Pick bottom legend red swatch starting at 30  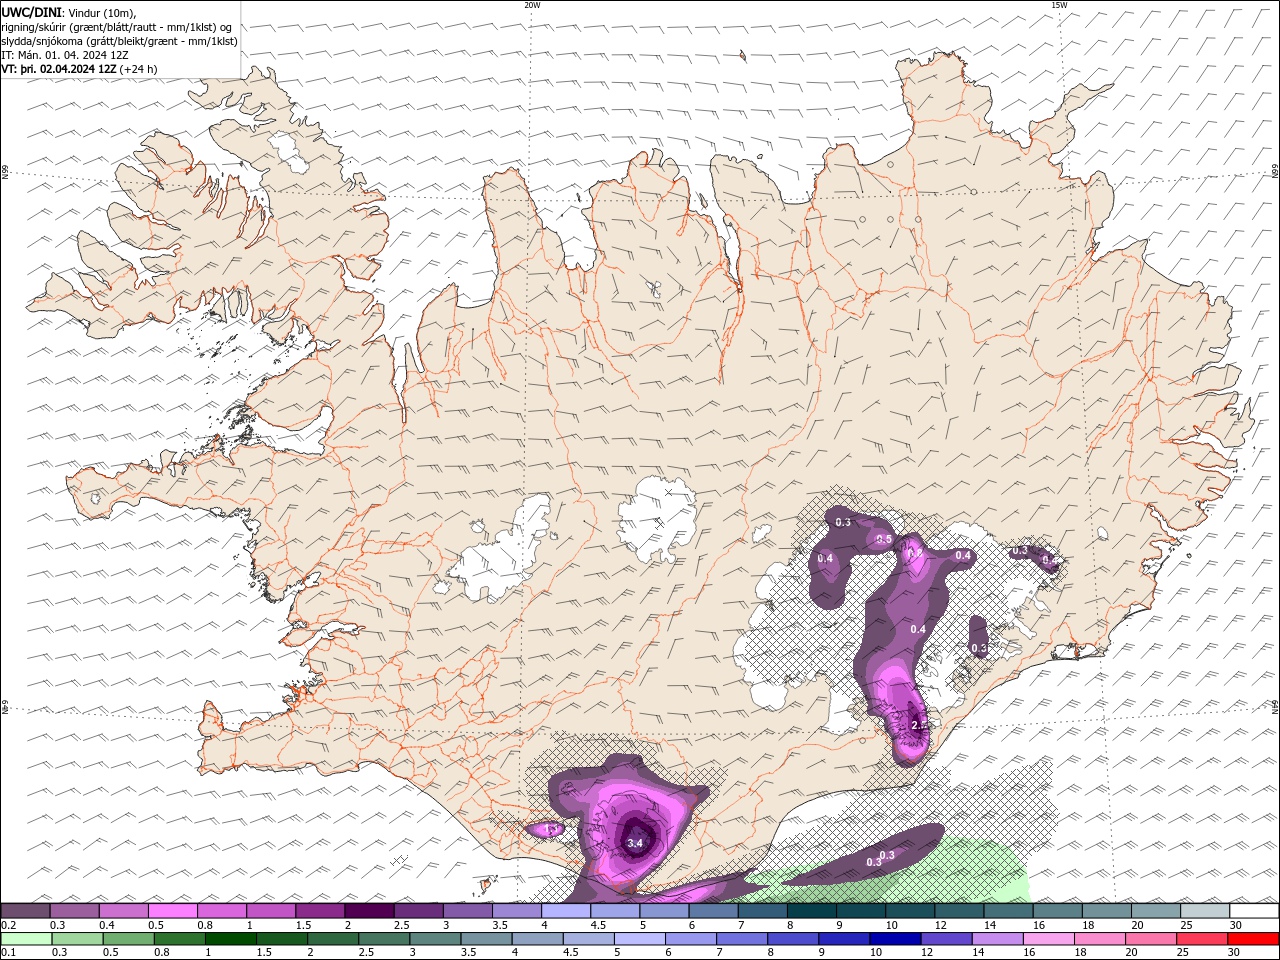click(1254, 939)
